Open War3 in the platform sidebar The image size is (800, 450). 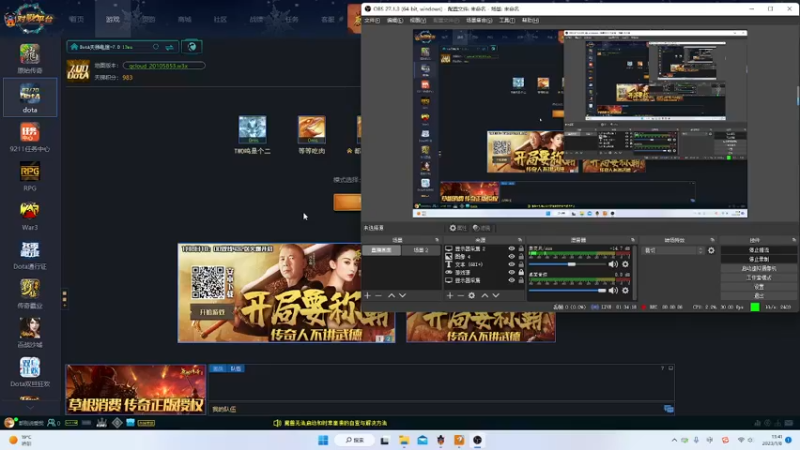(x=30, y=215)
